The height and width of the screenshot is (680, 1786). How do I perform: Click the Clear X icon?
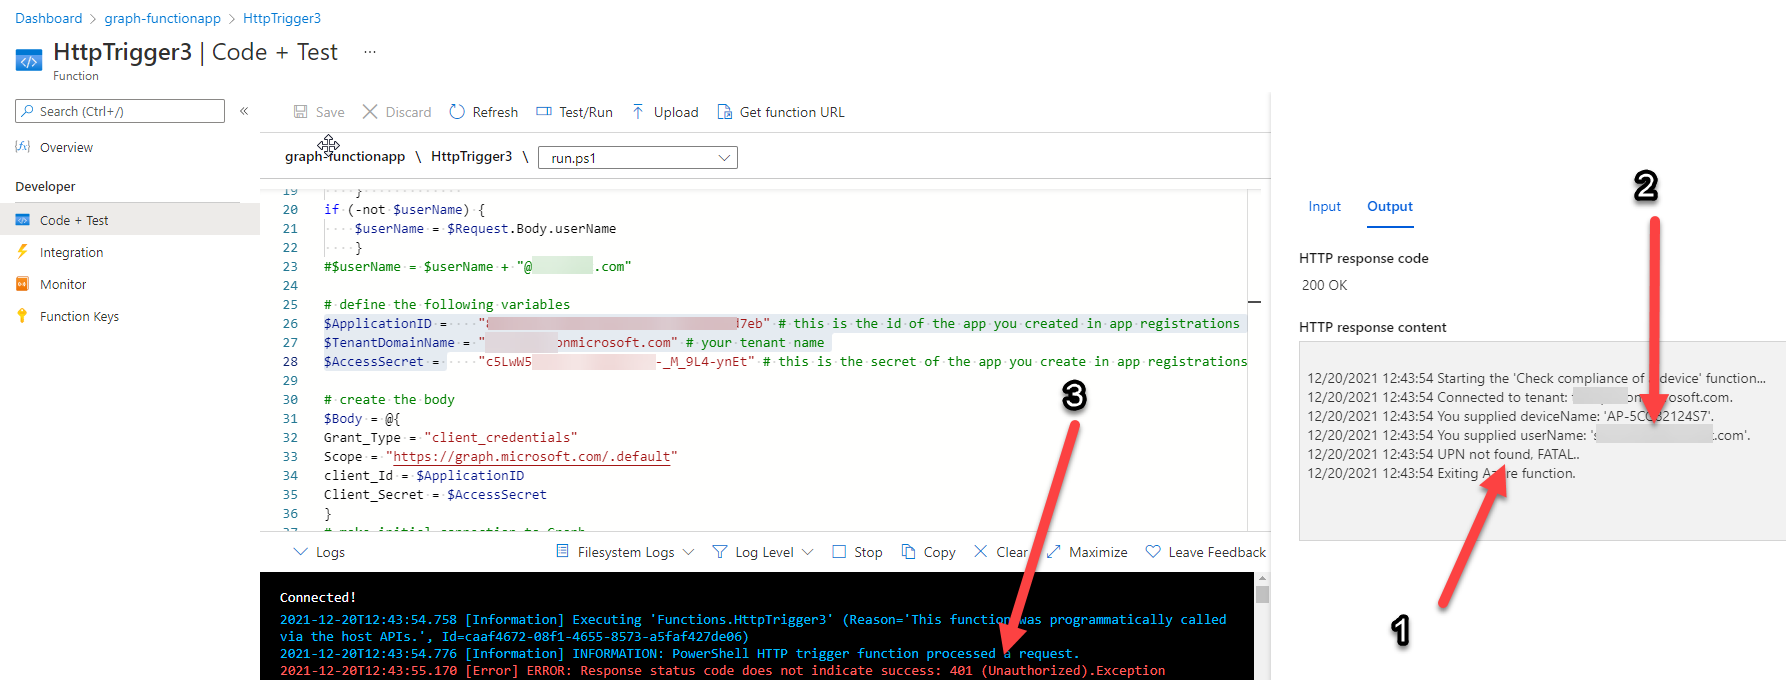980,551
